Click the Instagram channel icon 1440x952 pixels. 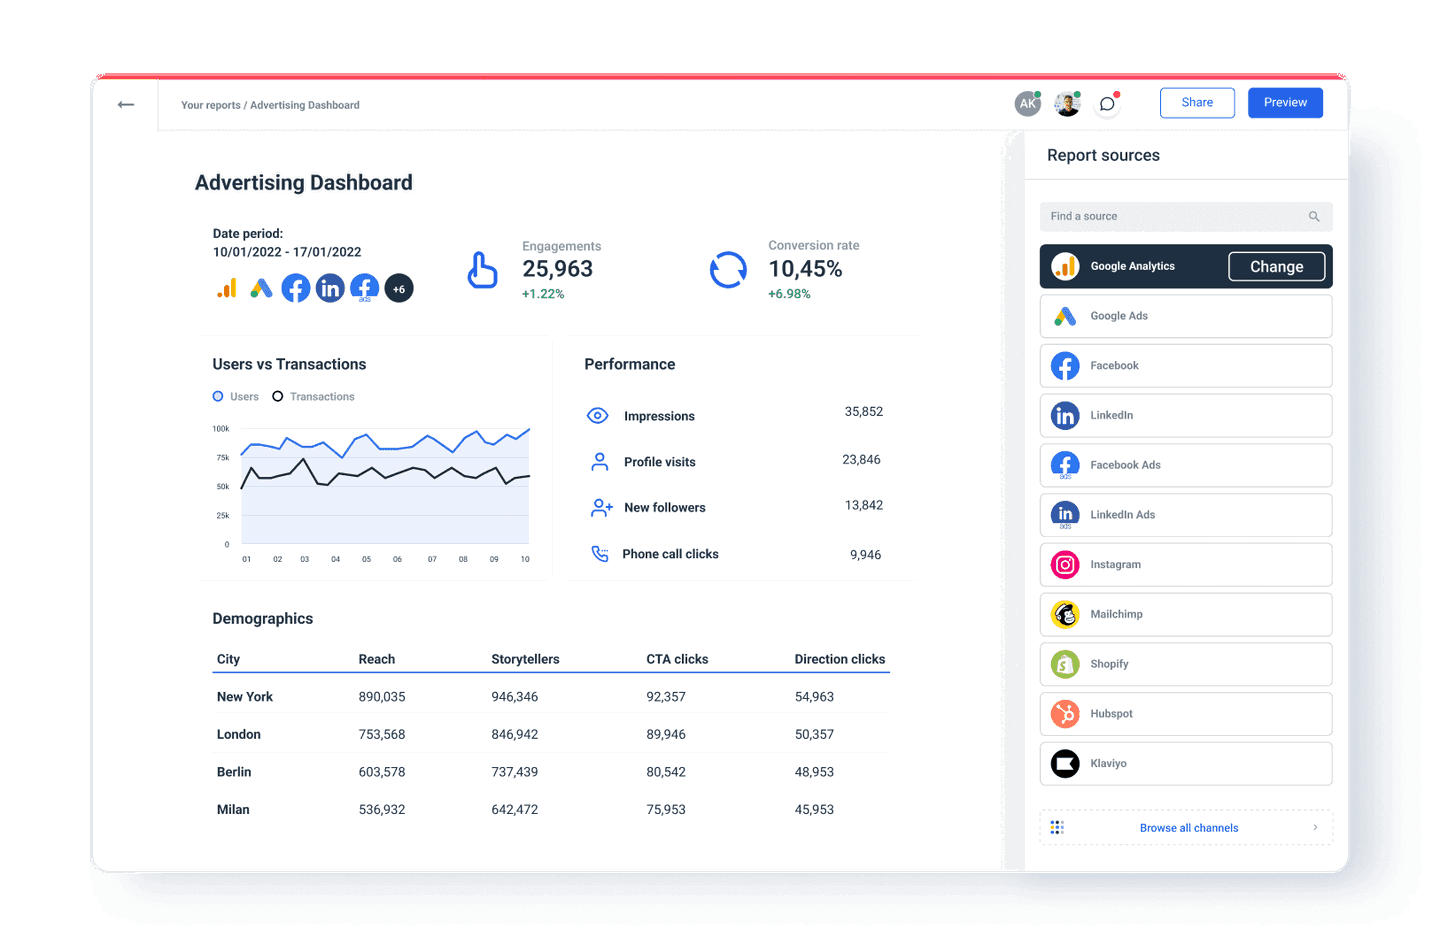(x=1065, y=564)
